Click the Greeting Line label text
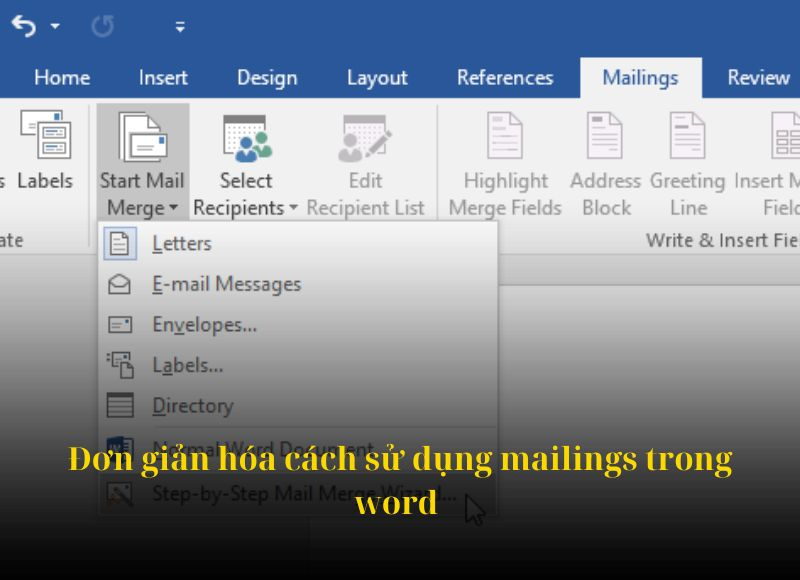Image resolution: width=800 pixels, height=580 pixels. (x=688, y=194)
